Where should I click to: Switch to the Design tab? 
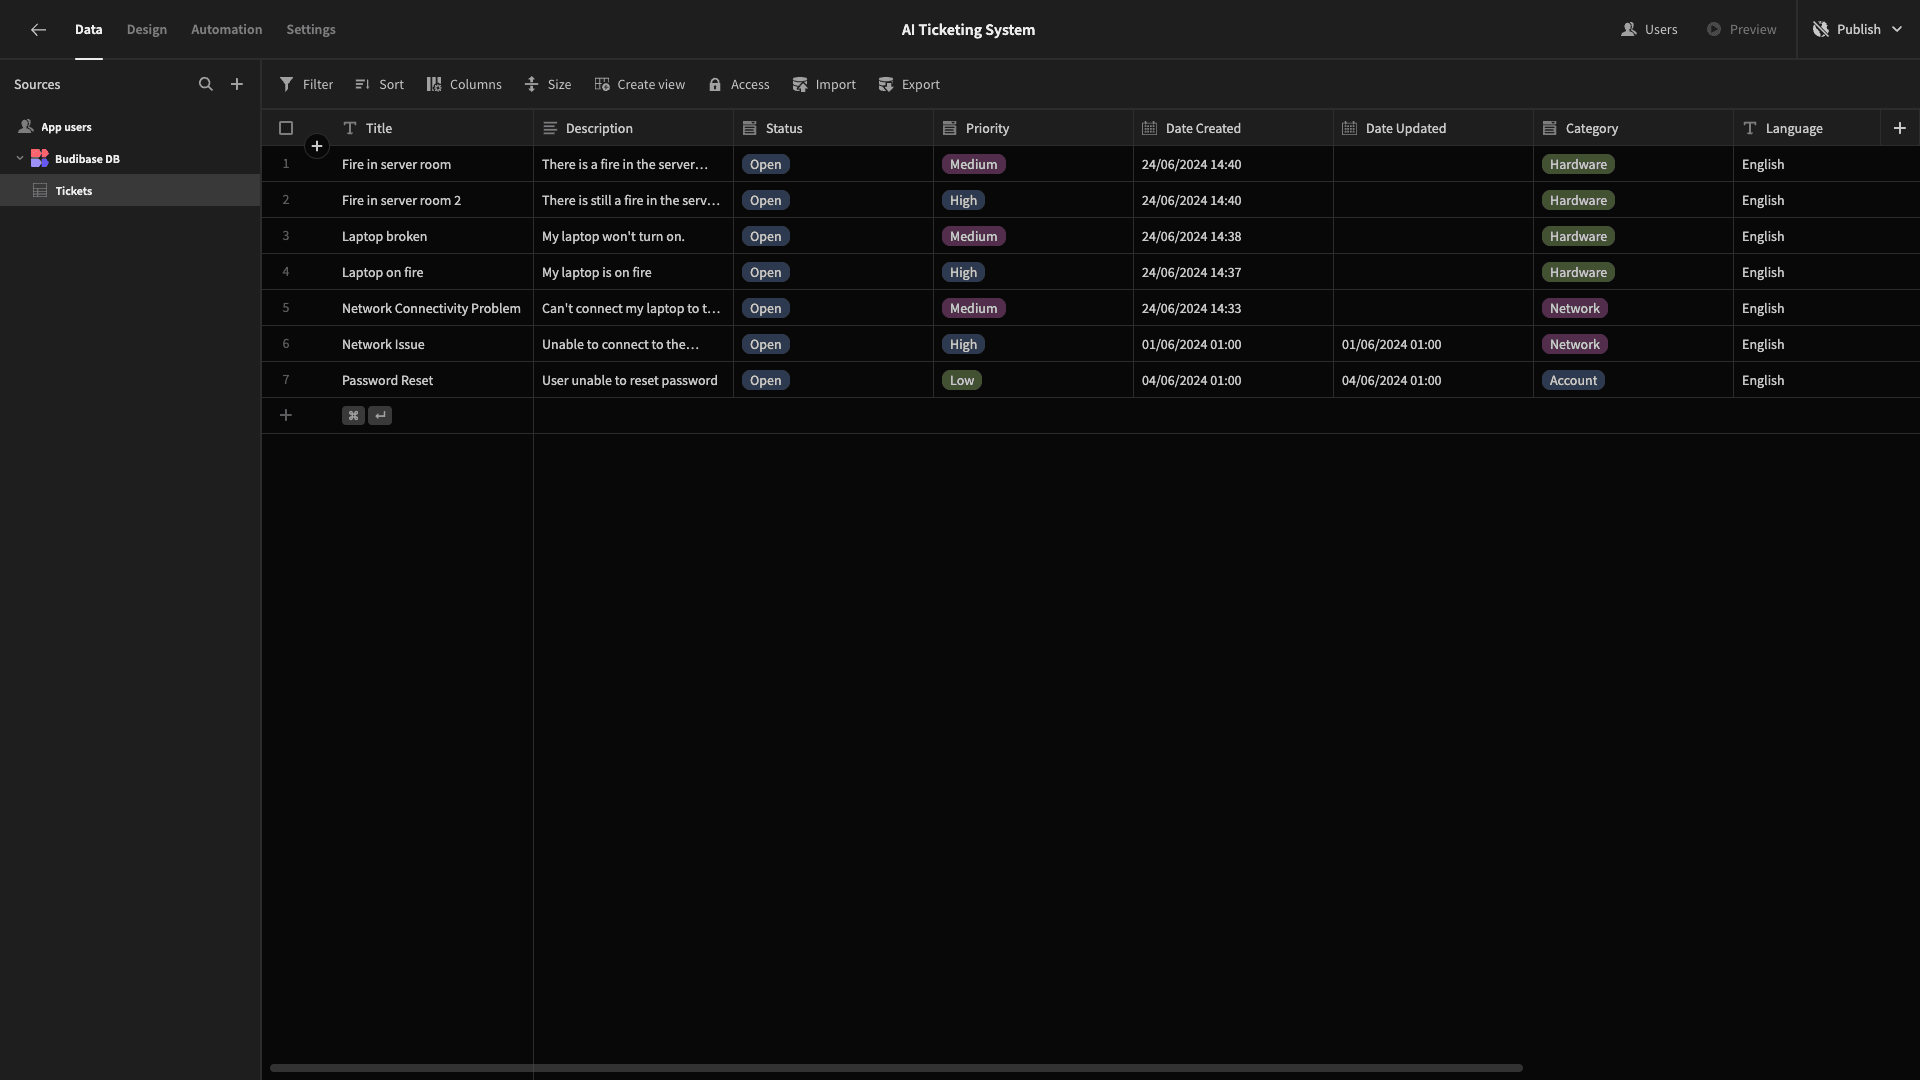pos(147,30)
